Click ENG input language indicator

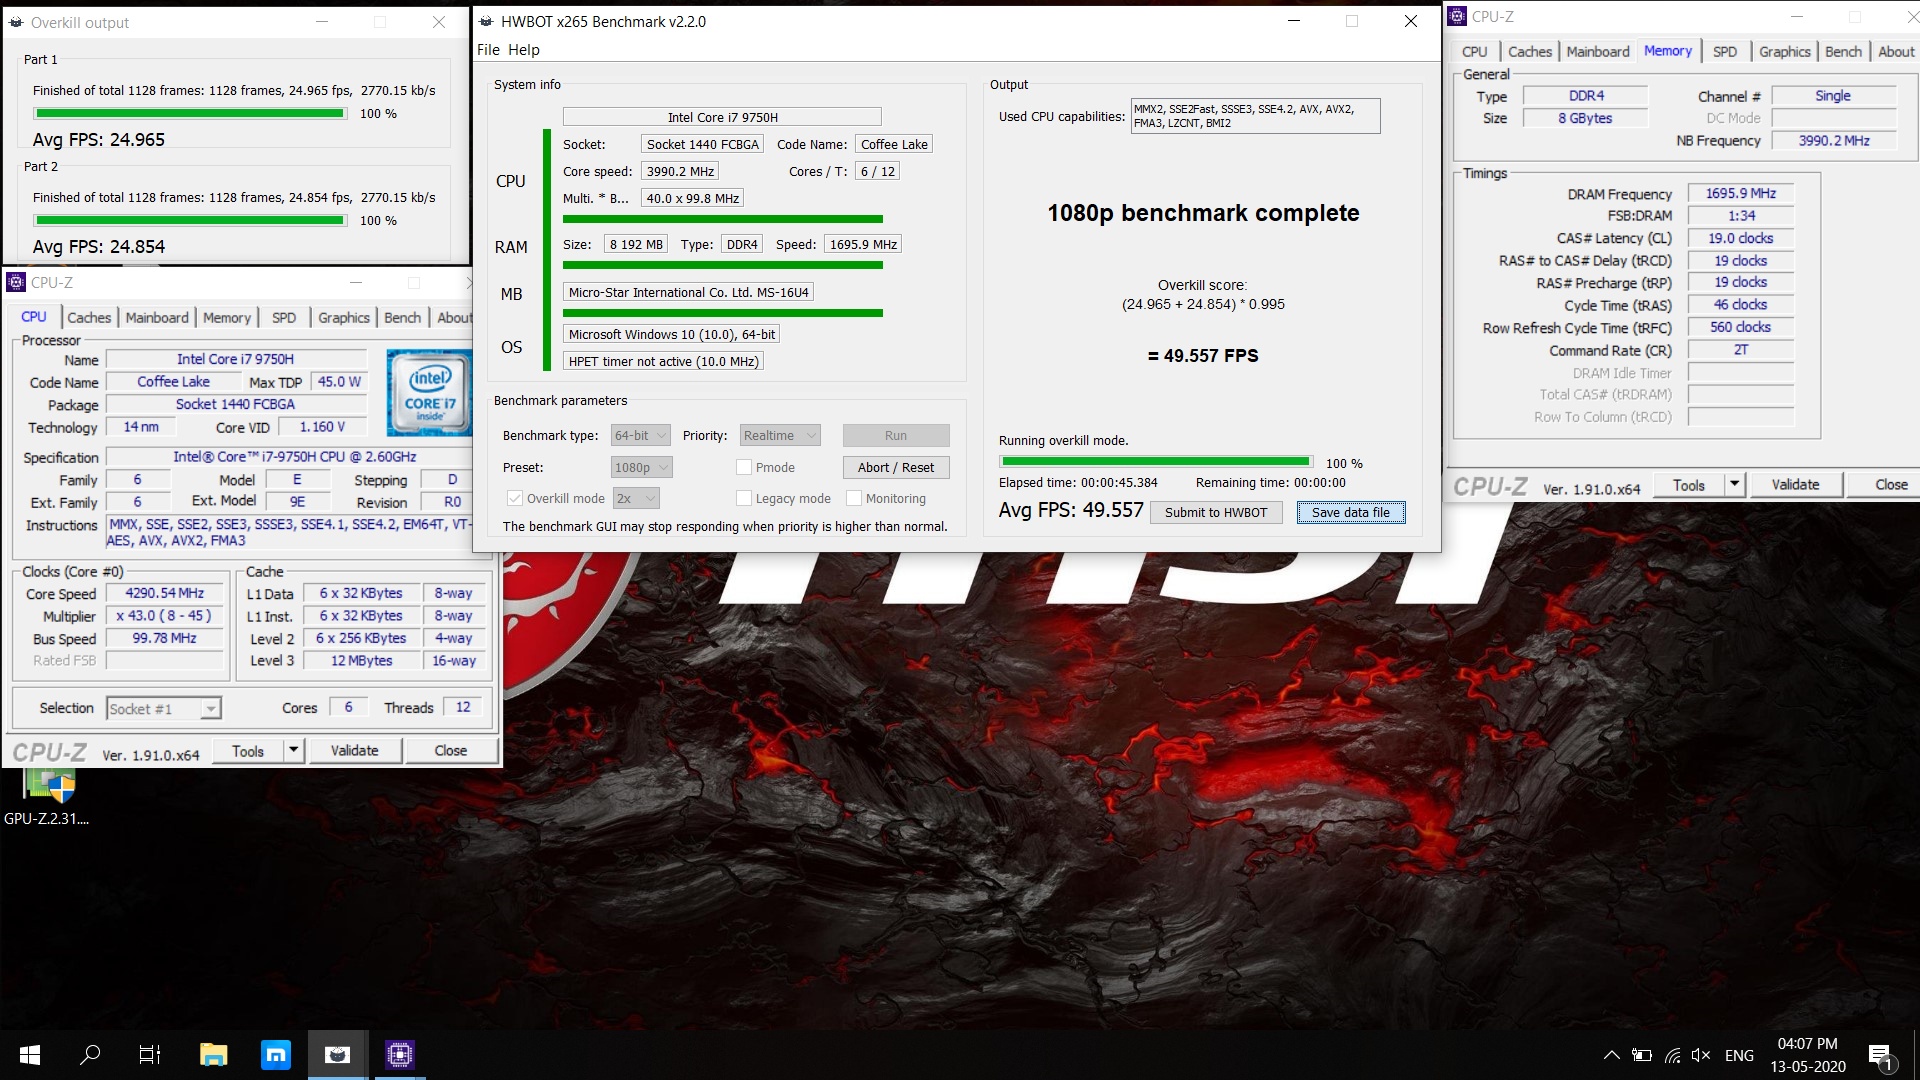1739,1055
